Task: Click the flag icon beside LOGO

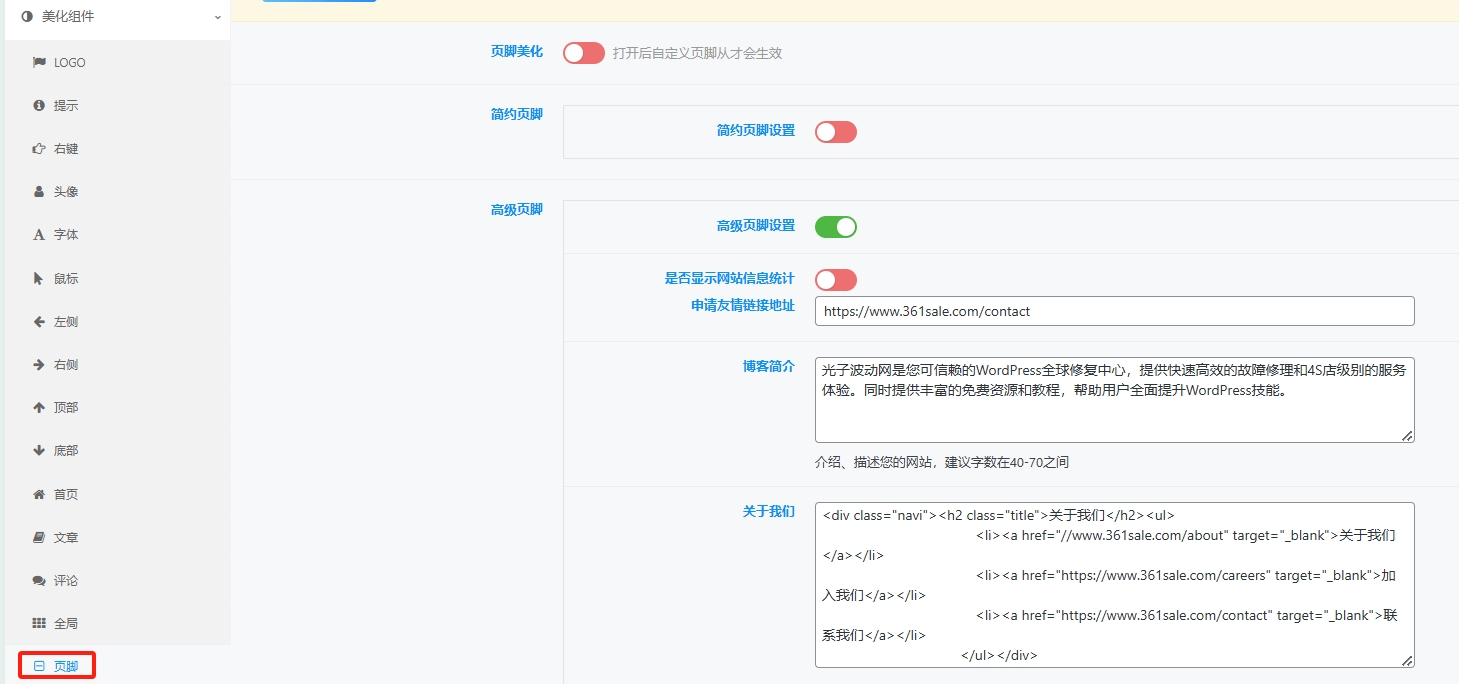Action: [x=39, y=62]
